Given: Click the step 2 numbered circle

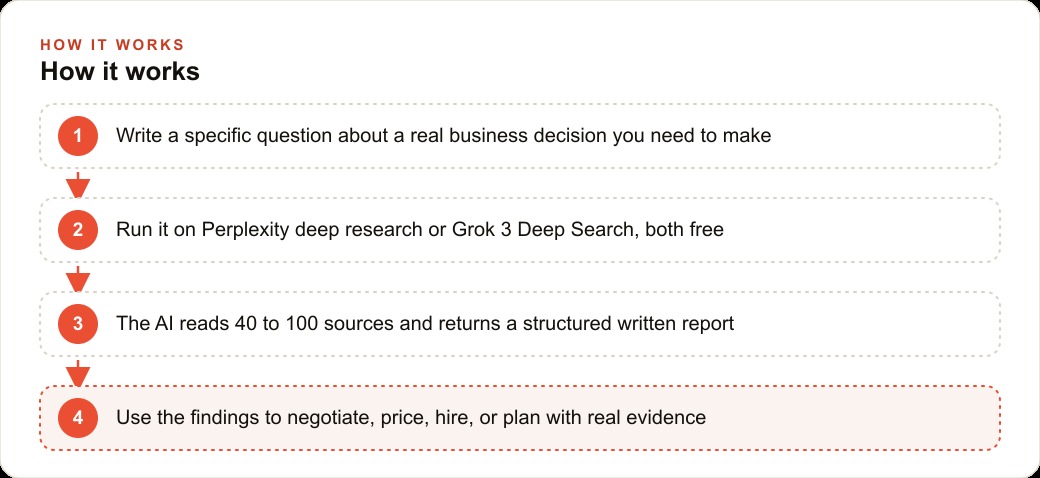Looking at the screenshot, I should (x=78, y=230).
